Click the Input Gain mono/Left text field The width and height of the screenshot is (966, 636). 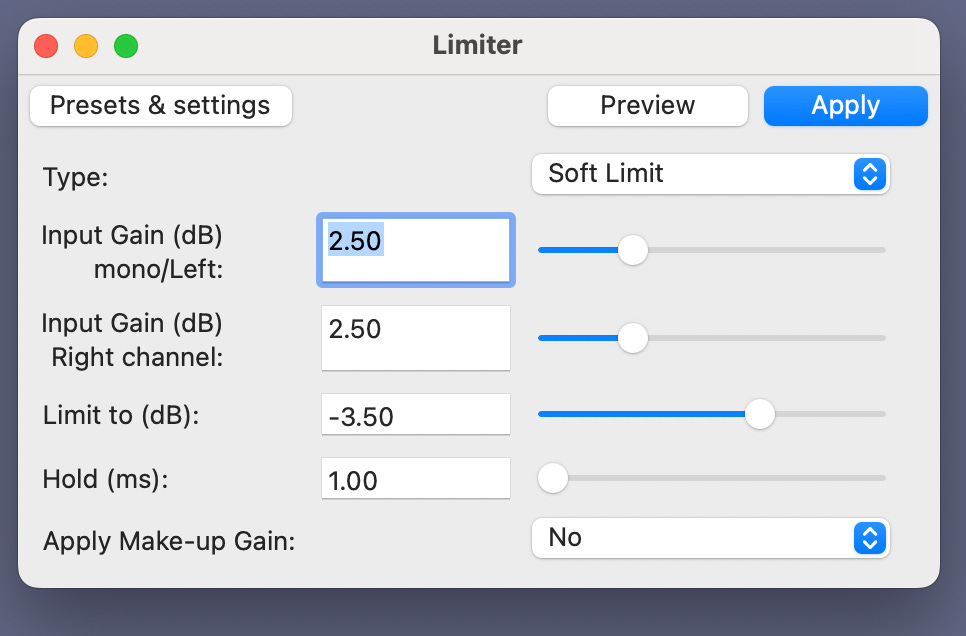click(416, 250)
